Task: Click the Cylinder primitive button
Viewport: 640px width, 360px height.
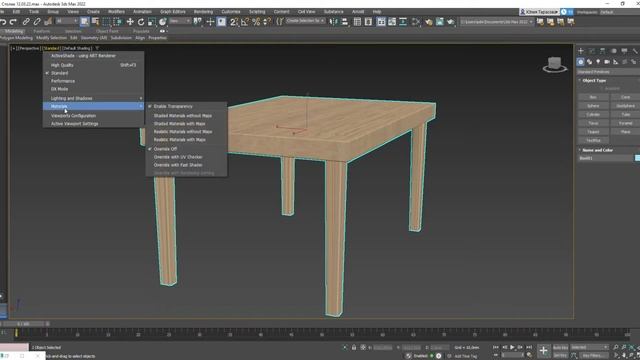Action: tap(593, 115)
